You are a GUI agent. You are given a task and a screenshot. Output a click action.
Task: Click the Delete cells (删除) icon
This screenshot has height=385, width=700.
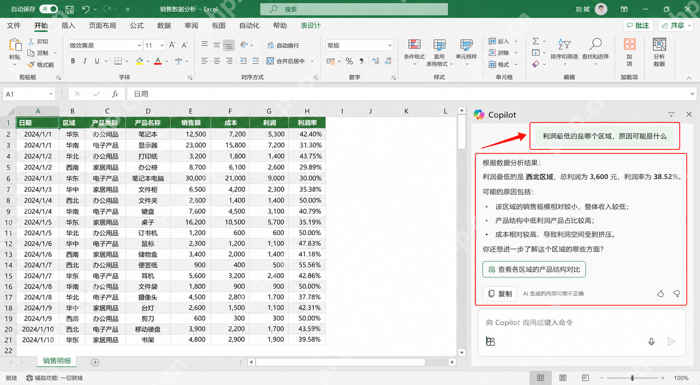(492, 53)
